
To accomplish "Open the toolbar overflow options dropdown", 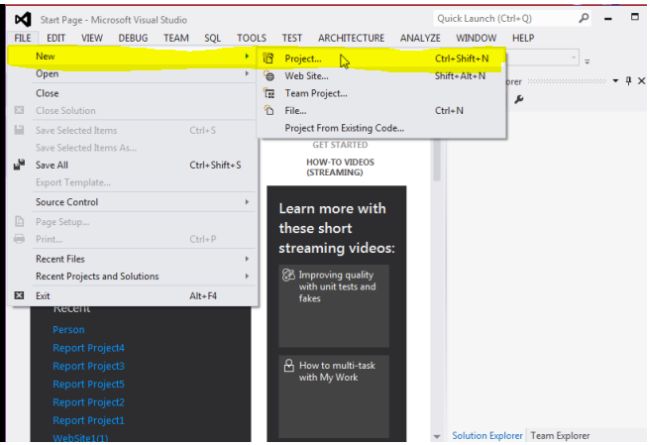I will click(587, 62).
